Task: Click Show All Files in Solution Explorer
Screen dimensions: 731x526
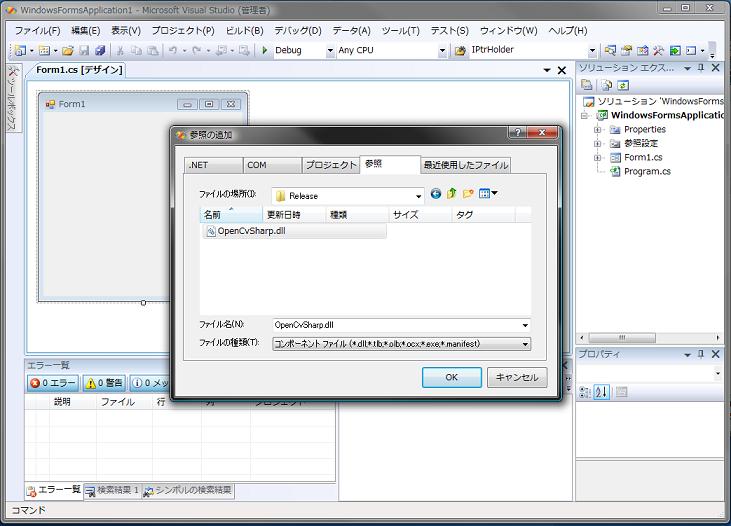Action: (606, 85)
